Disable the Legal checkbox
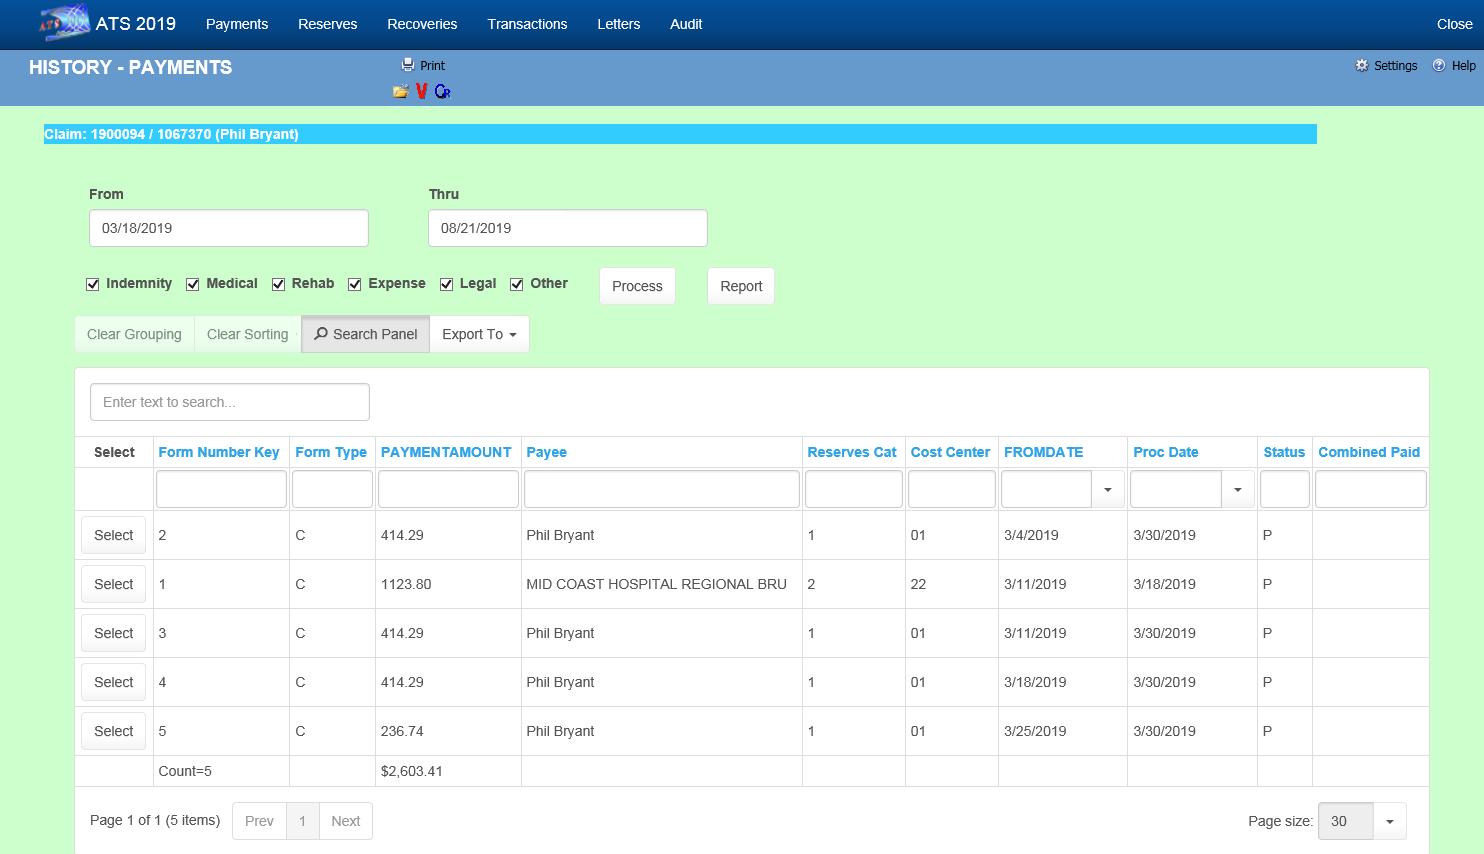This screenshot has width=1484, height=854. coord(447,284)
